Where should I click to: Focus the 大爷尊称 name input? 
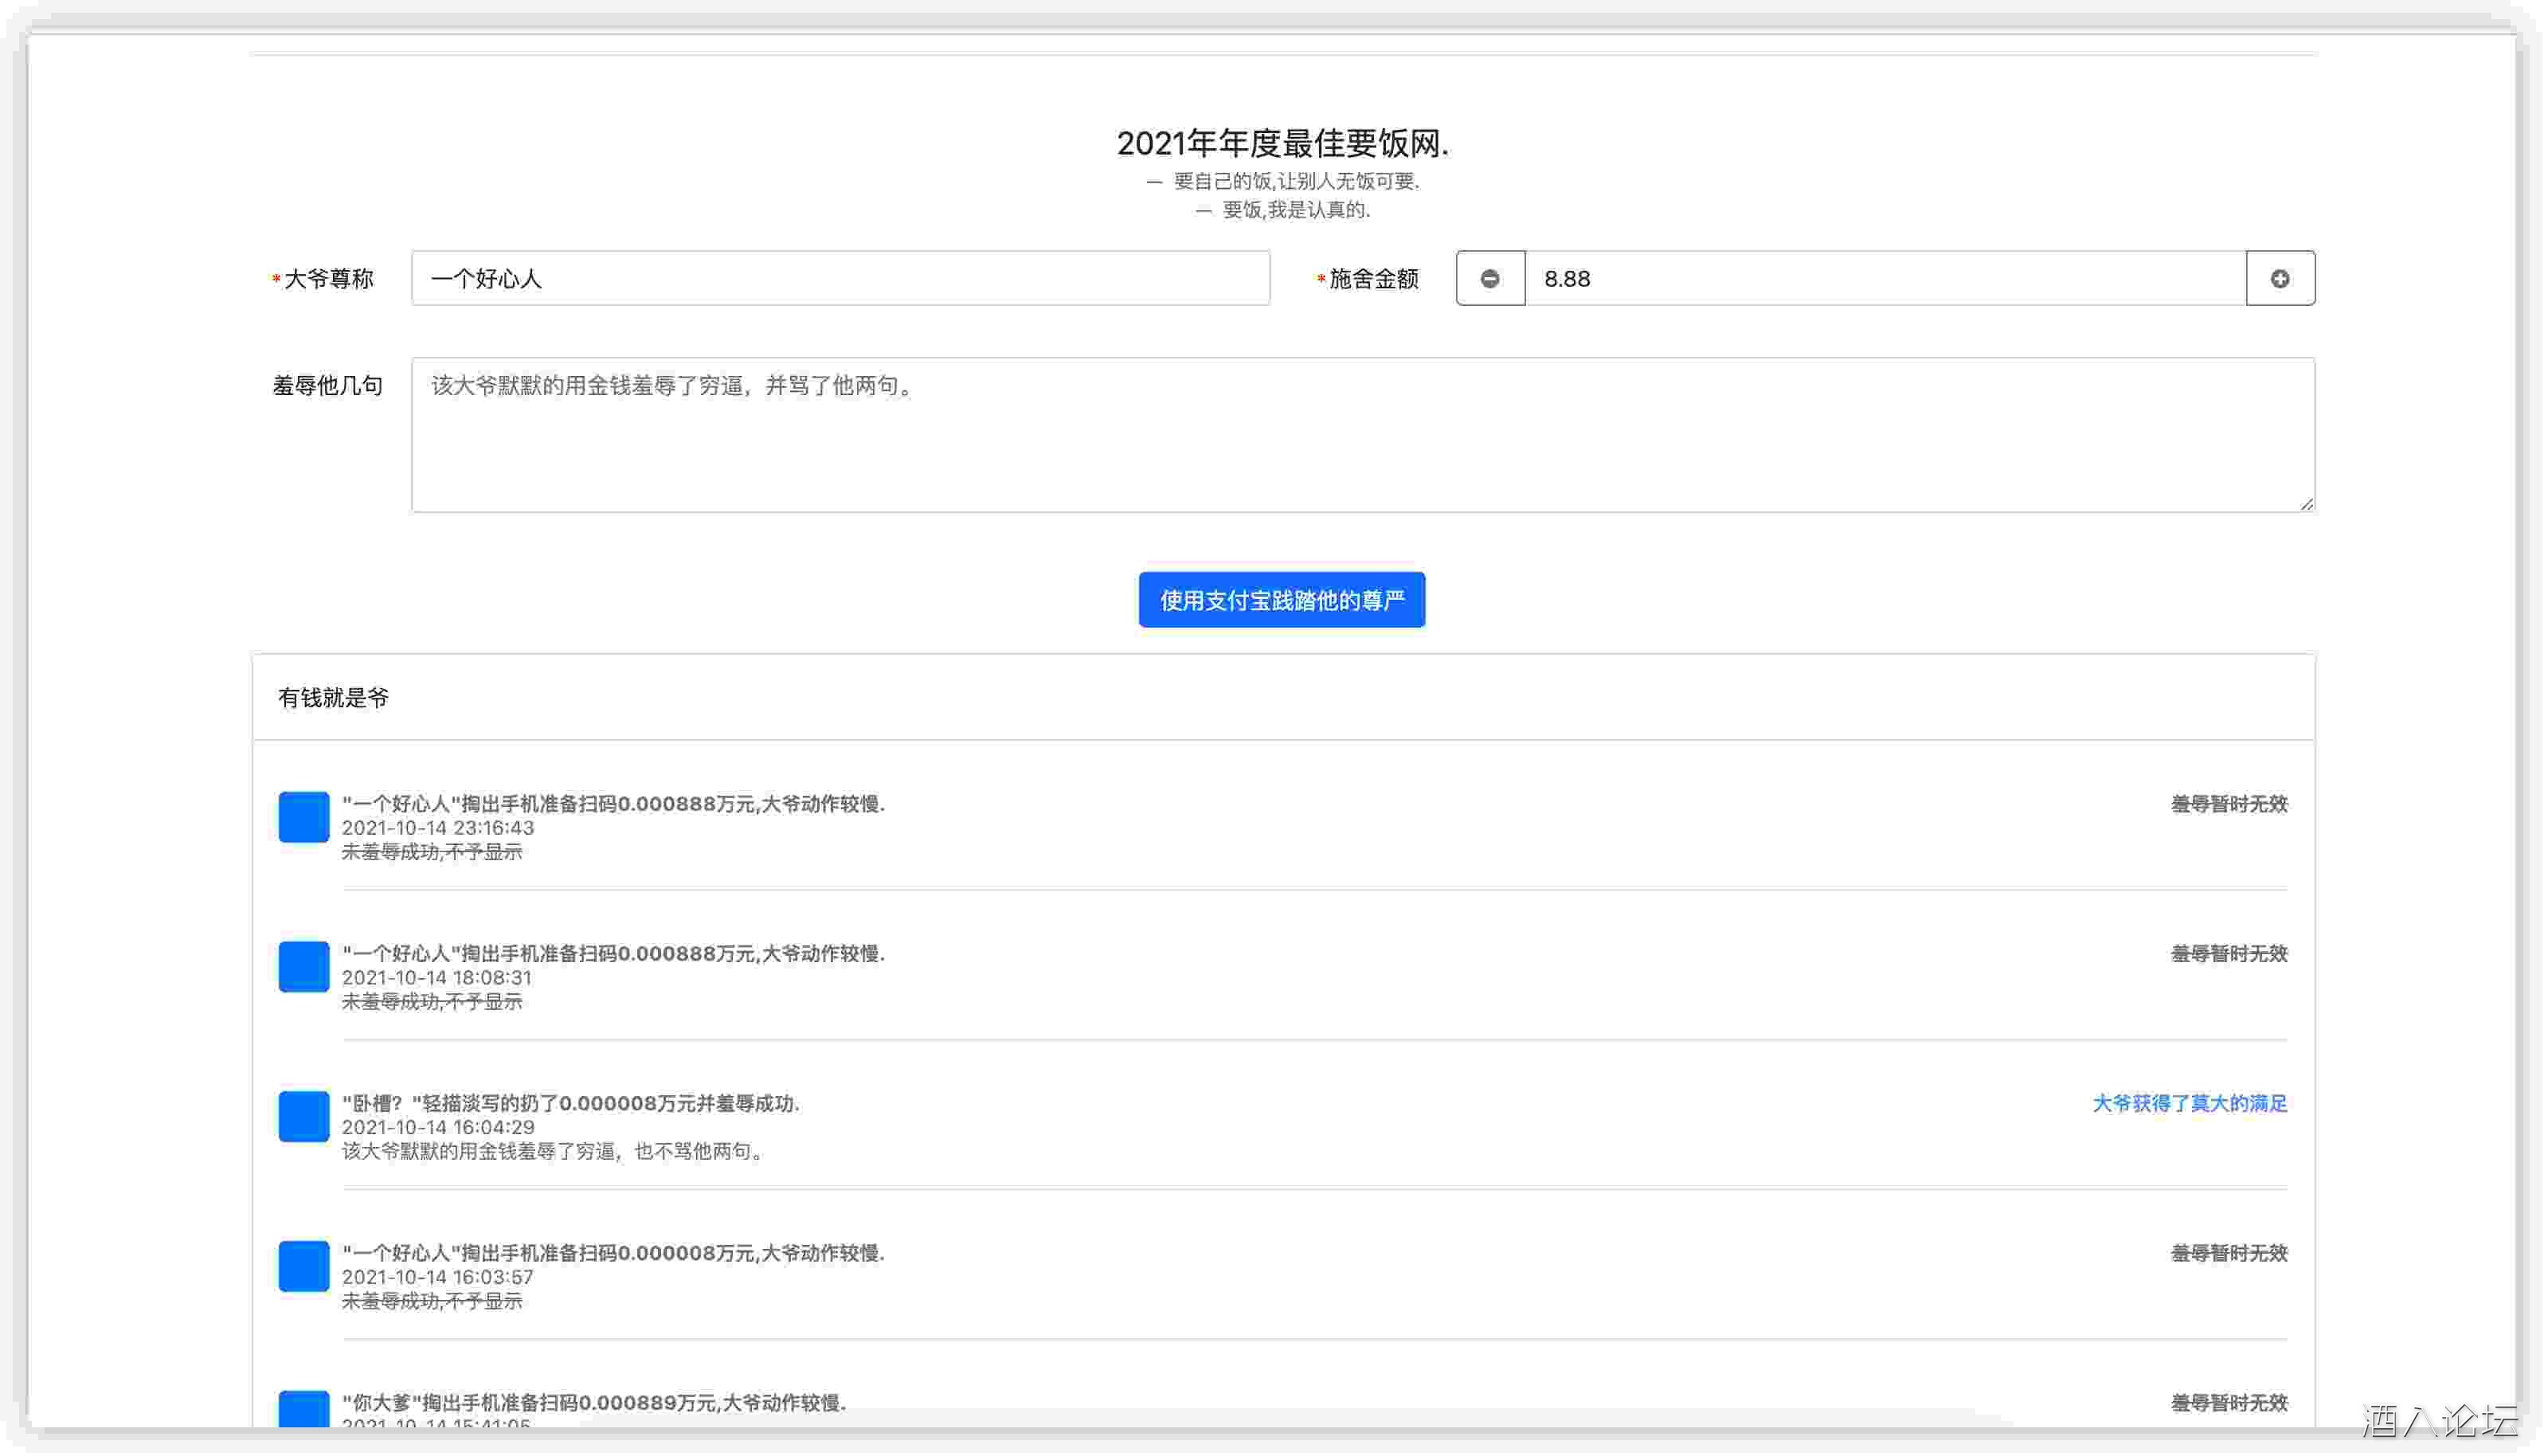tap(840, 278)
